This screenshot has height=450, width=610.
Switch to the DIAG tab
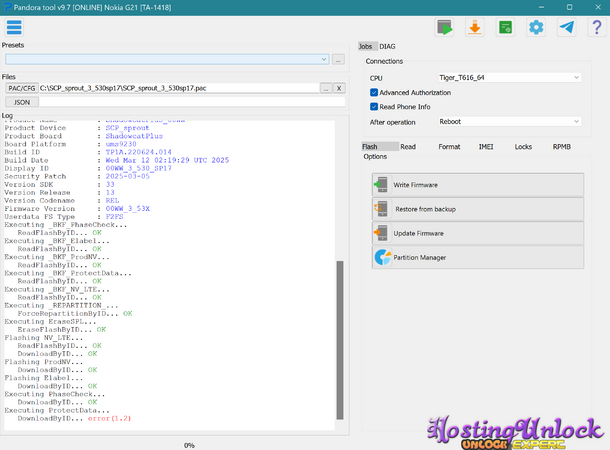pos(388,47)
